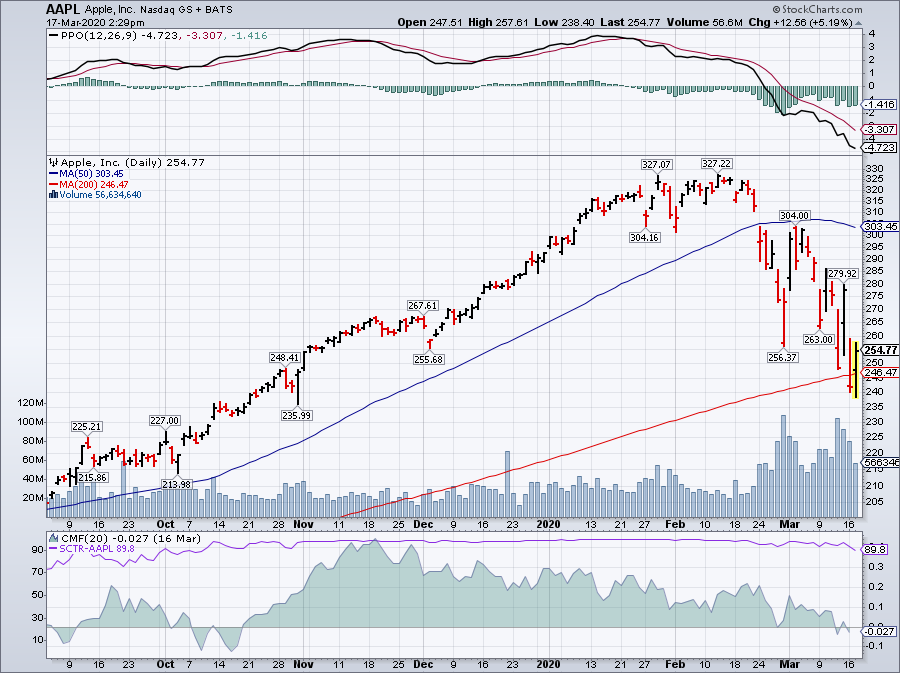Click the Last 254.77 value in header
Viewport: 900px width, 673px height.
point(631,23)
